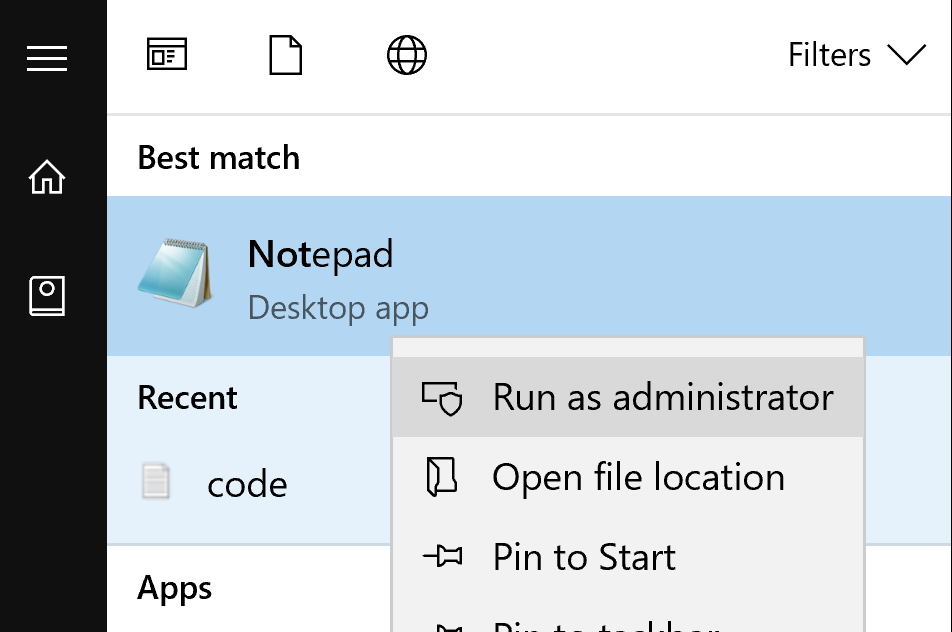
Task: Click the Best match heading
Action: point(219,158)
